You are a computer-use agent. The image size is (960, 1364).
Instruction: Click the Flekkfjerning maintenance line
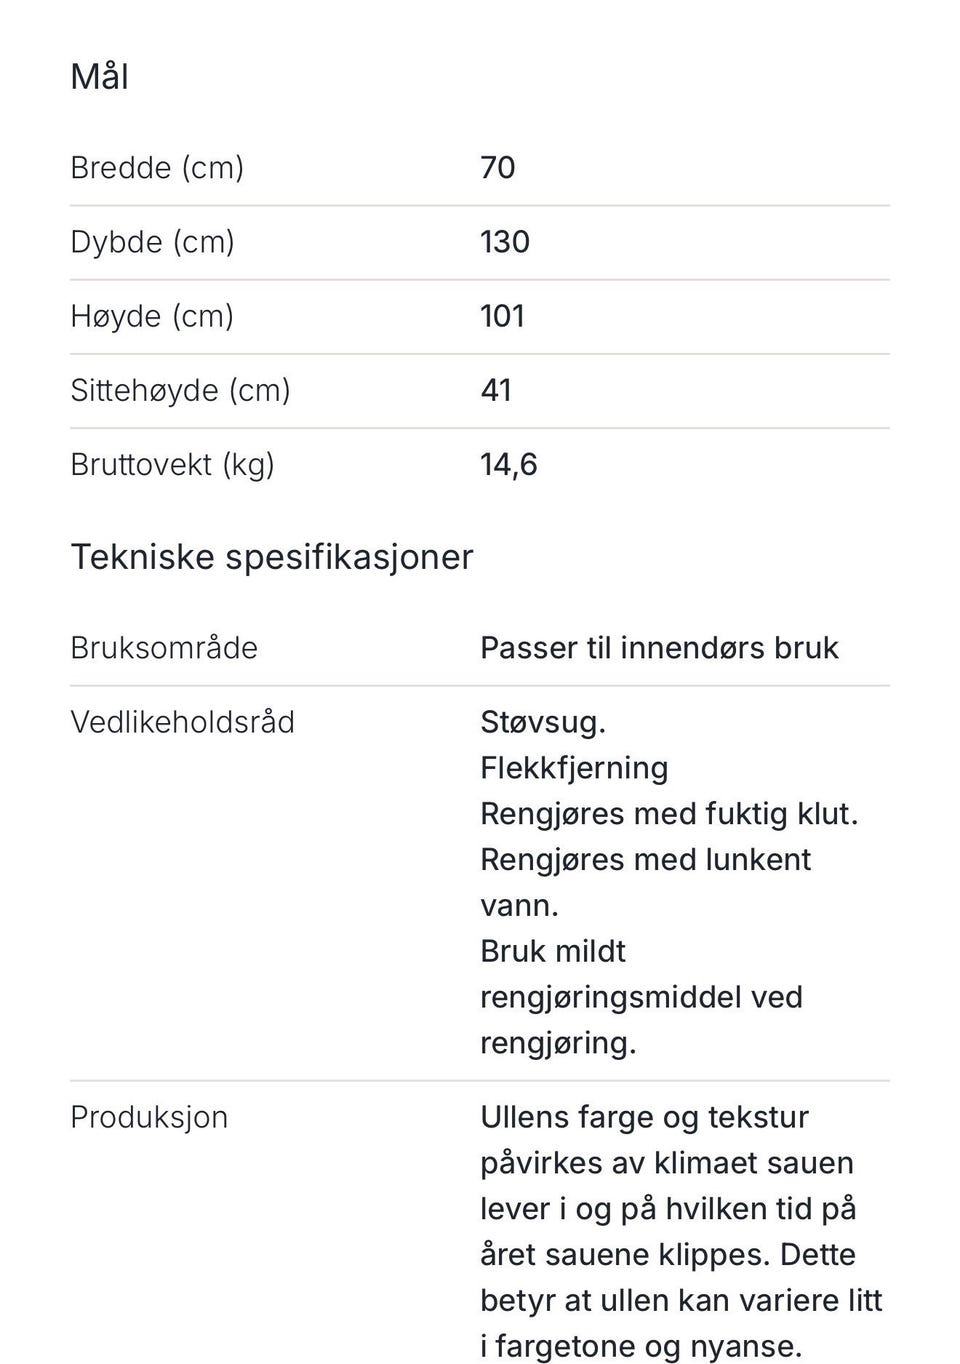pyautogui.click(x=574, y=768)
